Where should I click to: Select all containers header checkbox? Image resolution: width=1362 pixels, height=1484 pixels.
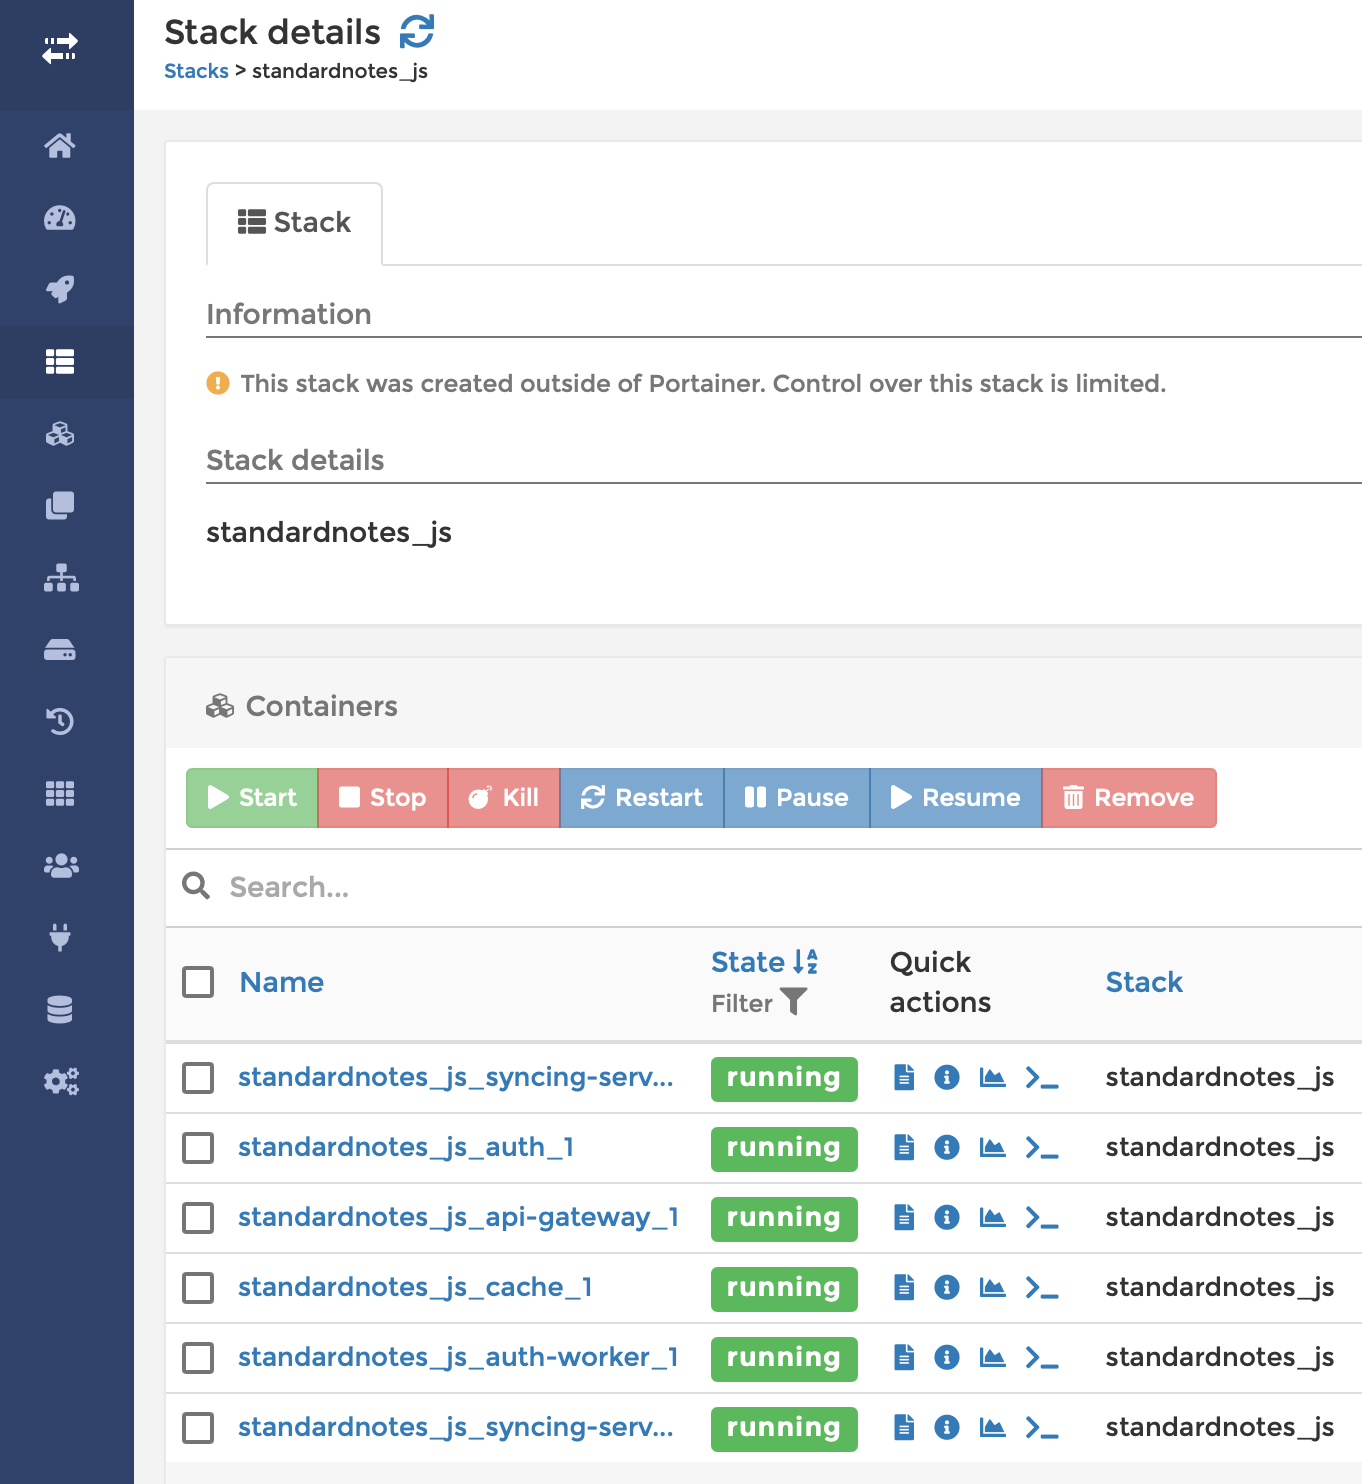[x=198, y=982]
